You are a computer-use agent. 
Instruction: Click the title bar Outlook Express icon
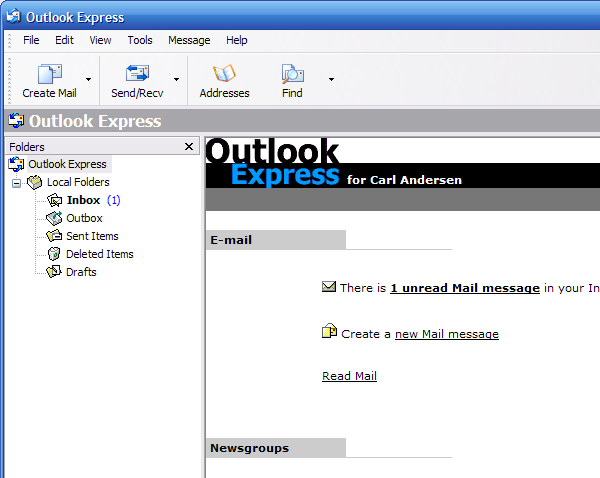pos(13,16)
